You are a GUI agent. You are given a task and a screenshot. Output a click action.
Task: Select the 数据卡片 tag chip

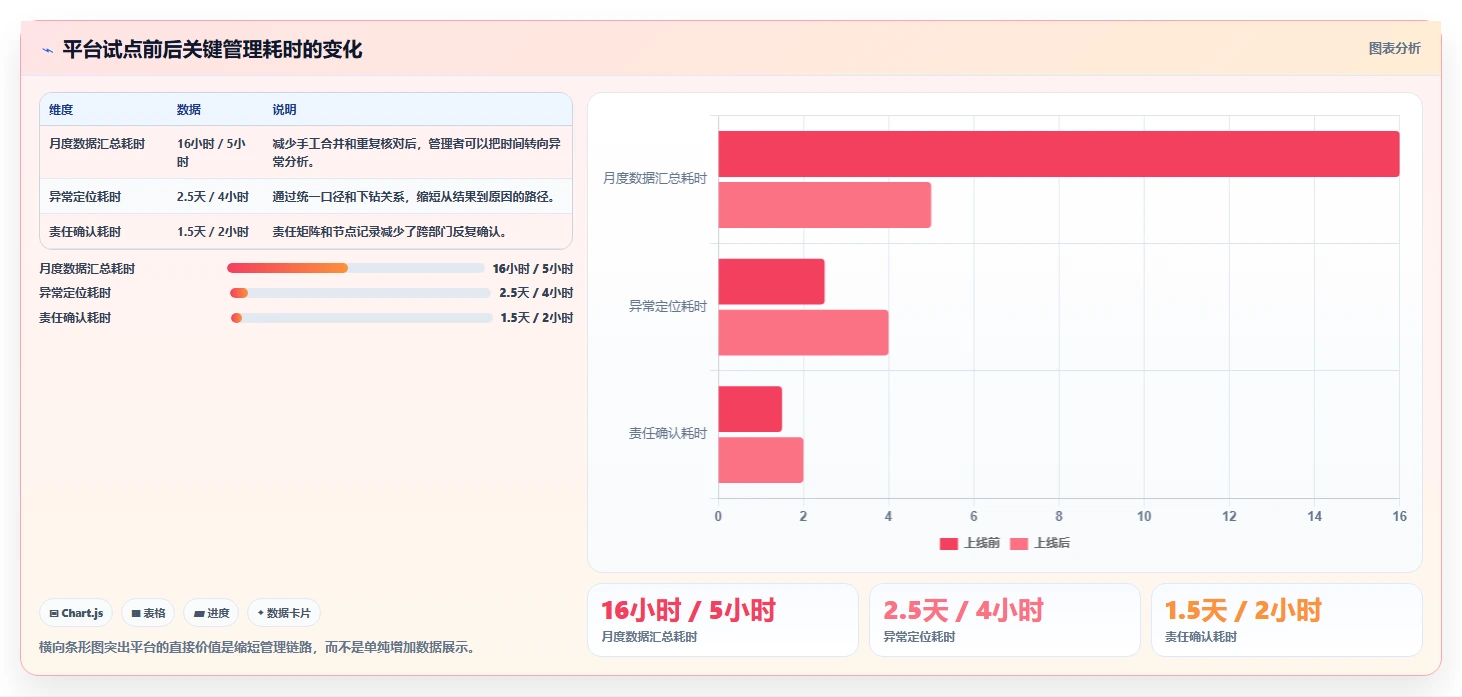(x=284, y=613)
